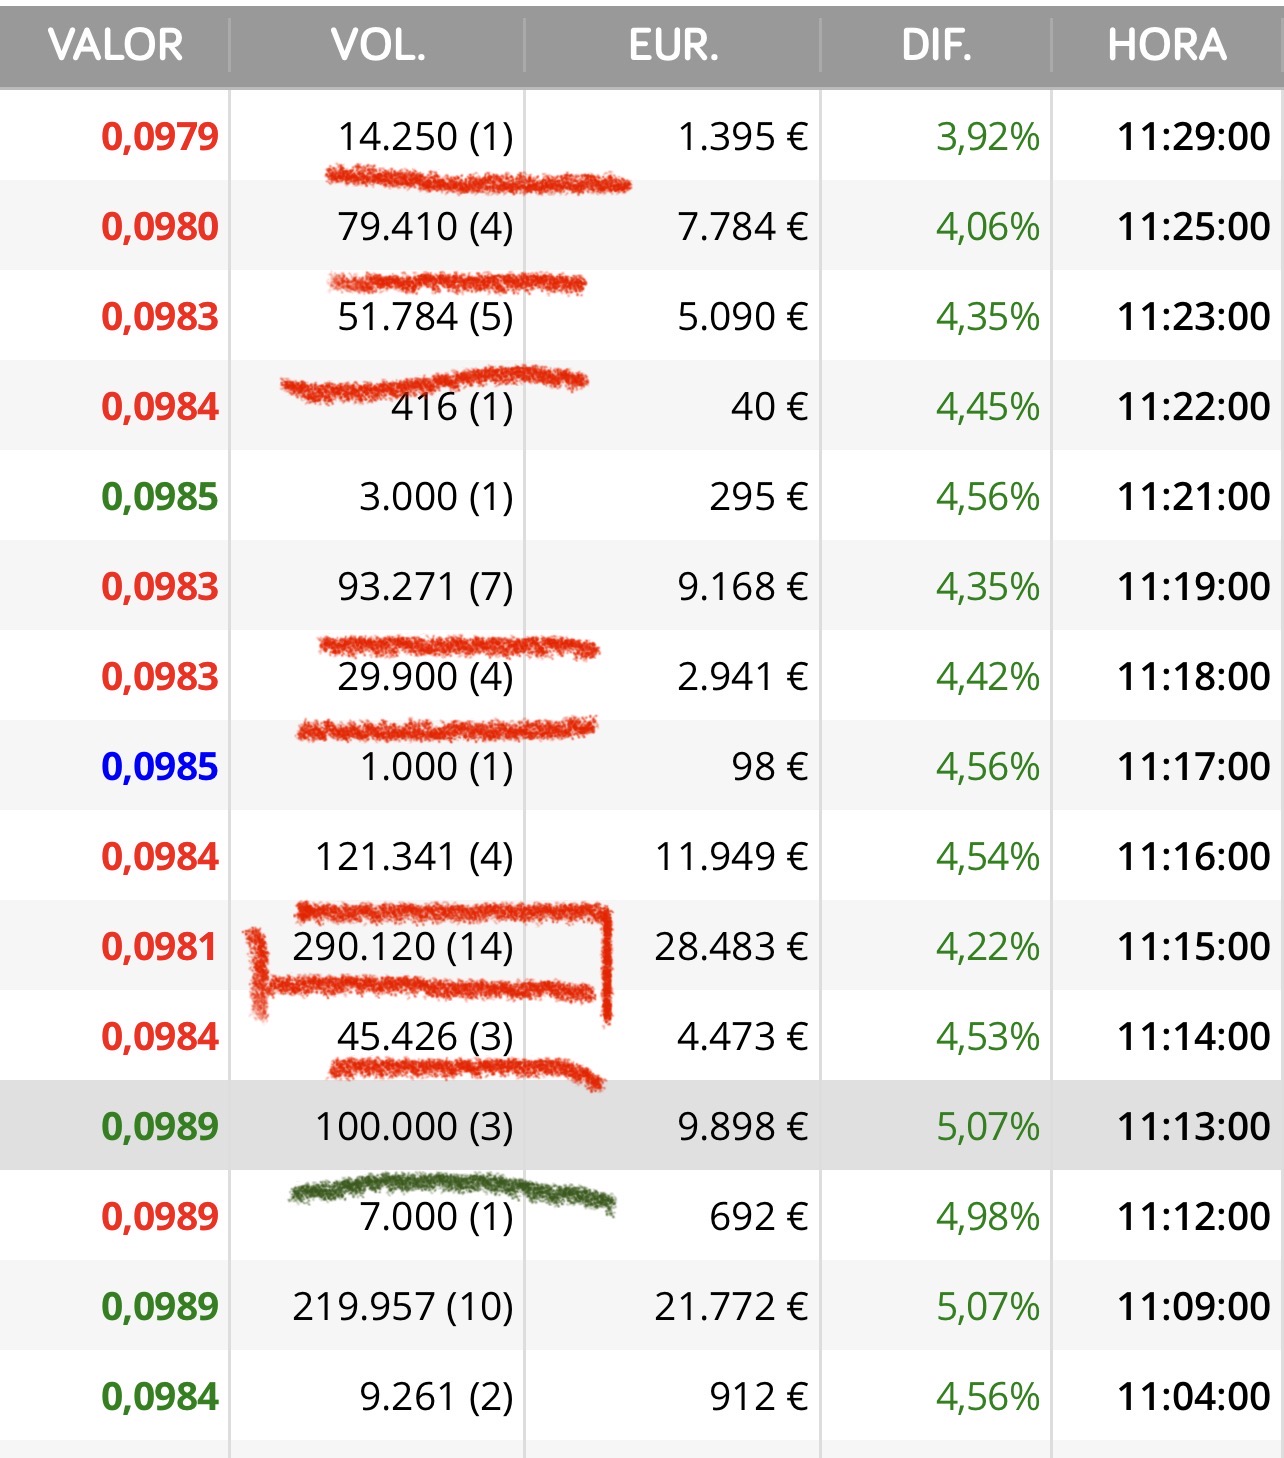Select the blue price 0,0985
Screen dimensions: 1284x1458
pos(160,766)
